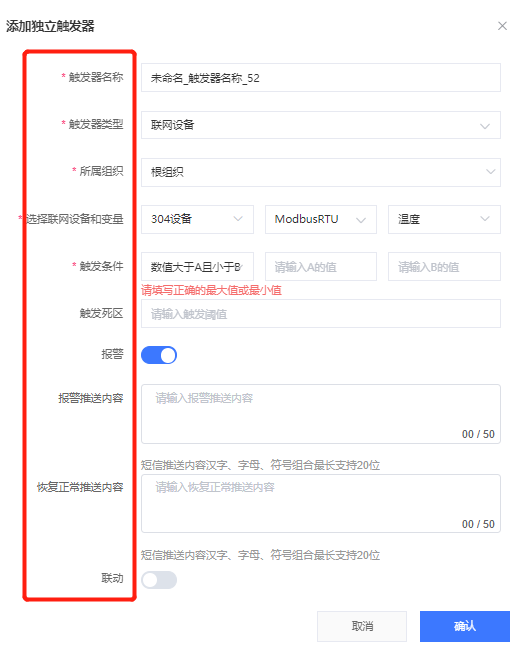521x651 pixels.
Task: Click chevron arrow next to 温度
Action: pos(485,219)
